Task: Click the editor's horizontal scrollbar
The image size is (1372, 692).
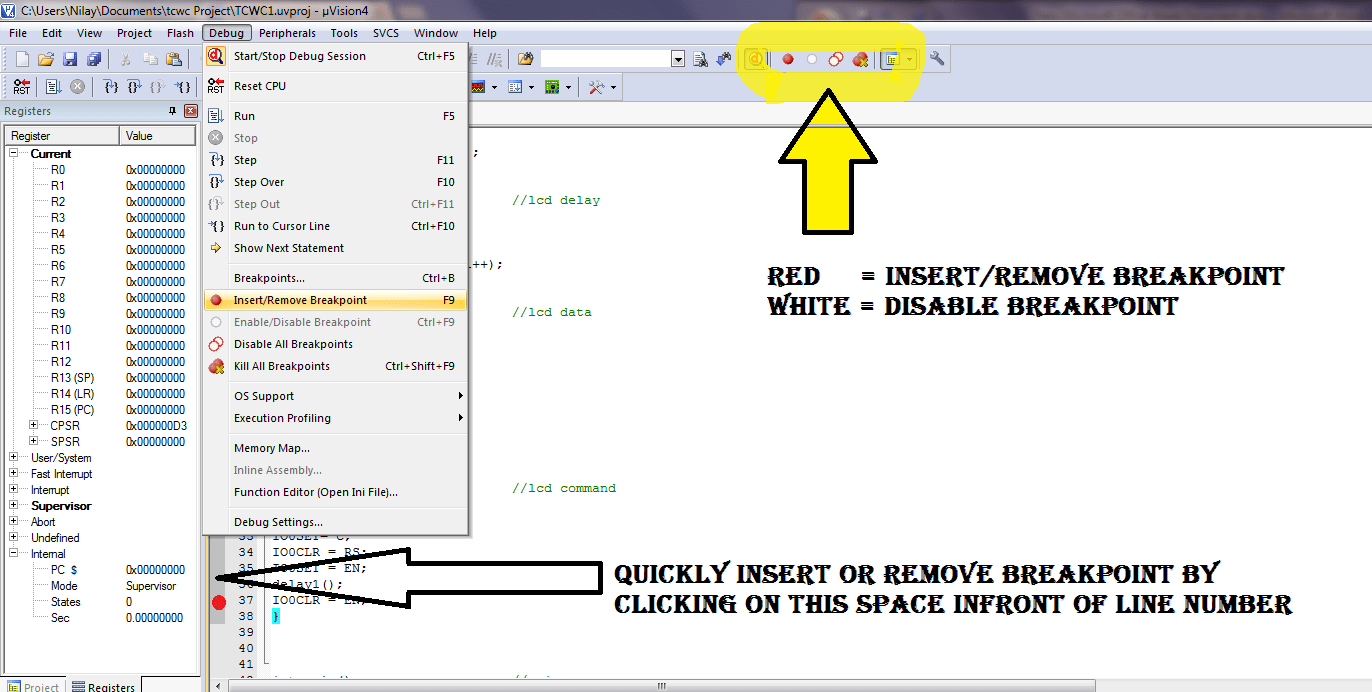Action: pos(660,688)
